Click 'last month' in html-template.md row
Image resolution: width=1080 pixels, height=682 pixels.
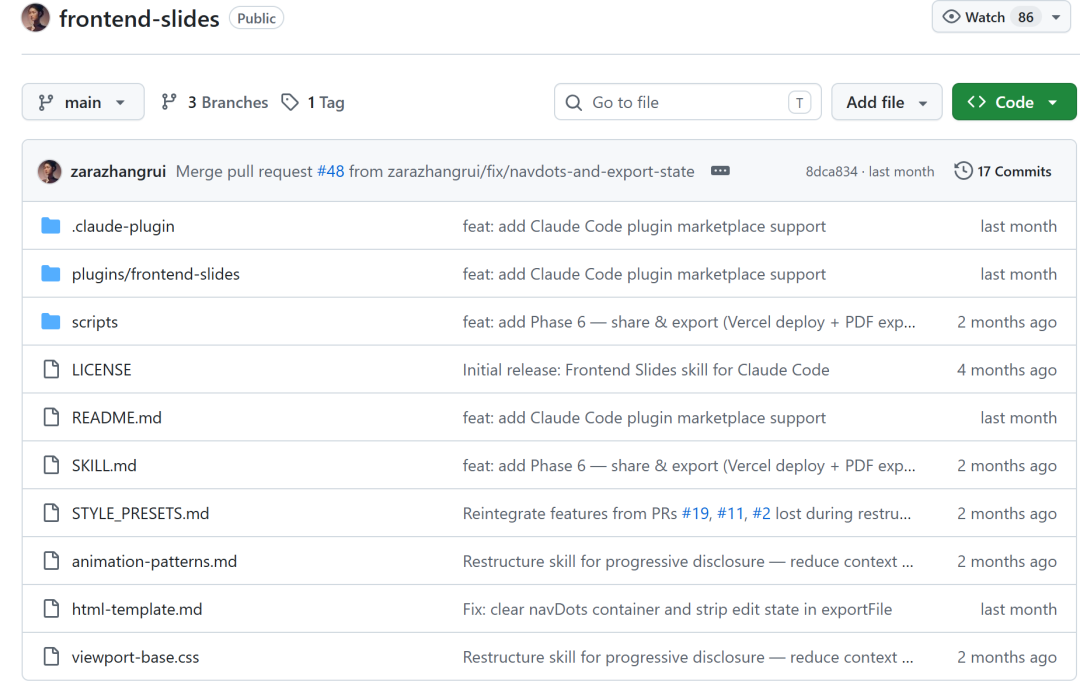click(x=1018, y=610)
